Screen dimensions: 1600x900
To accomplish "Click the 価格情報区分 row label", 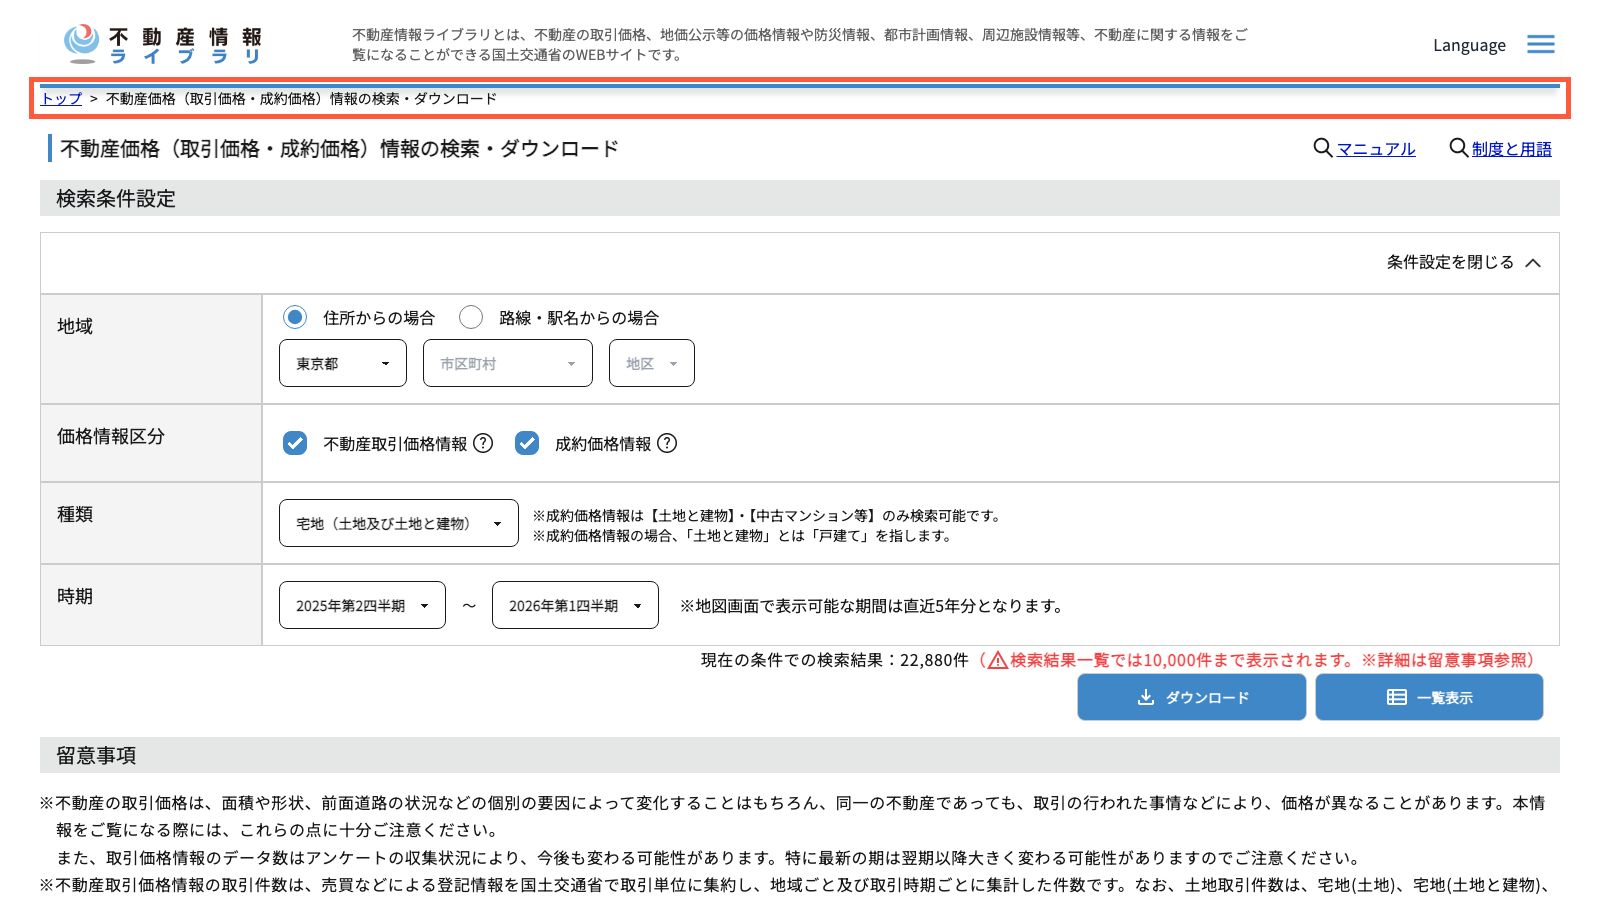I will (x=111, y=436).
